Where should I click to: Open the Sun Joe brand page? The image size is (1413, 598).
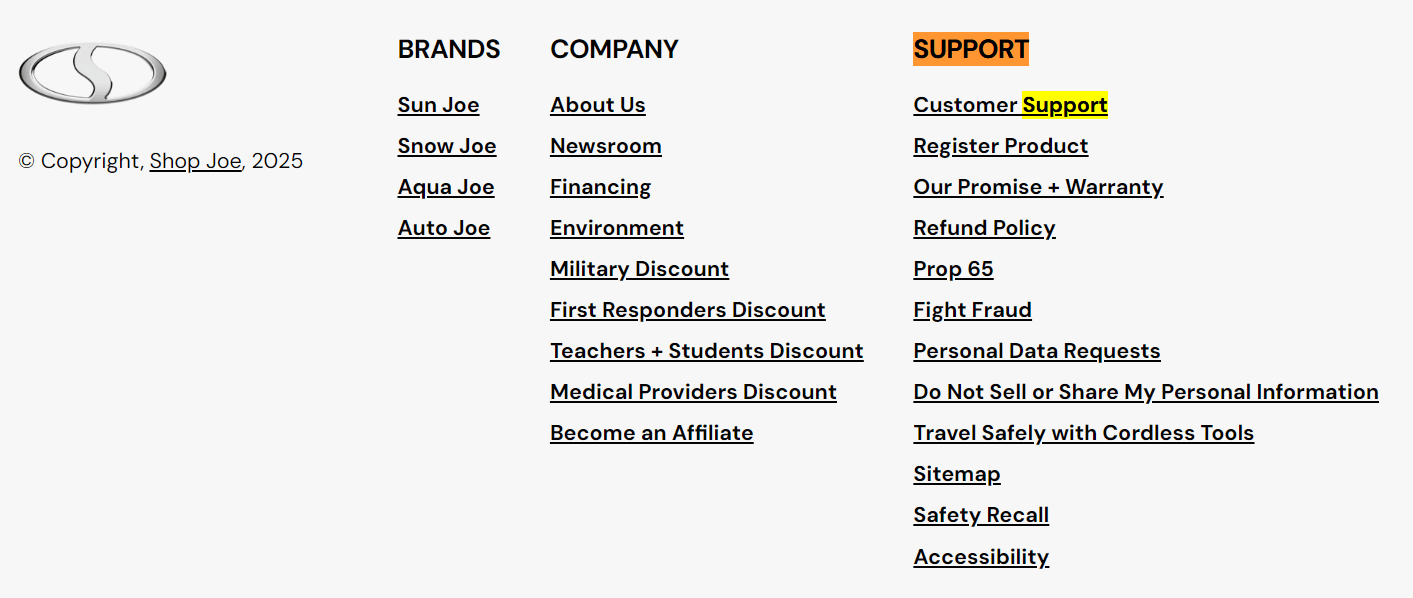(438, 104)
